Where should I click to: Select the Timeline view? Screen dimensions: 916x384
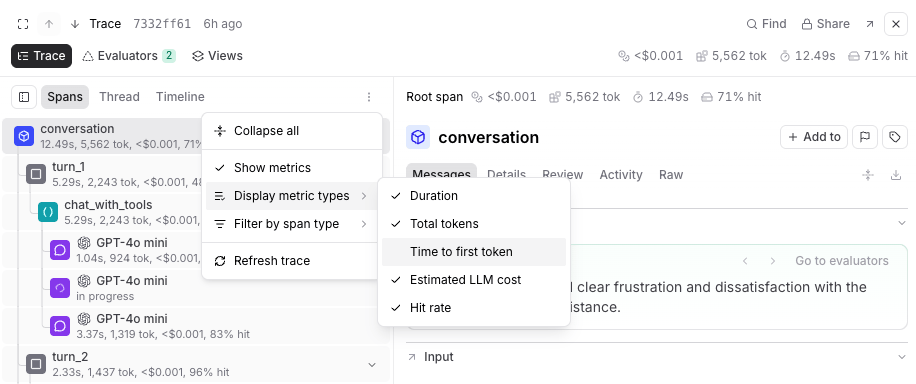[180, 97]
